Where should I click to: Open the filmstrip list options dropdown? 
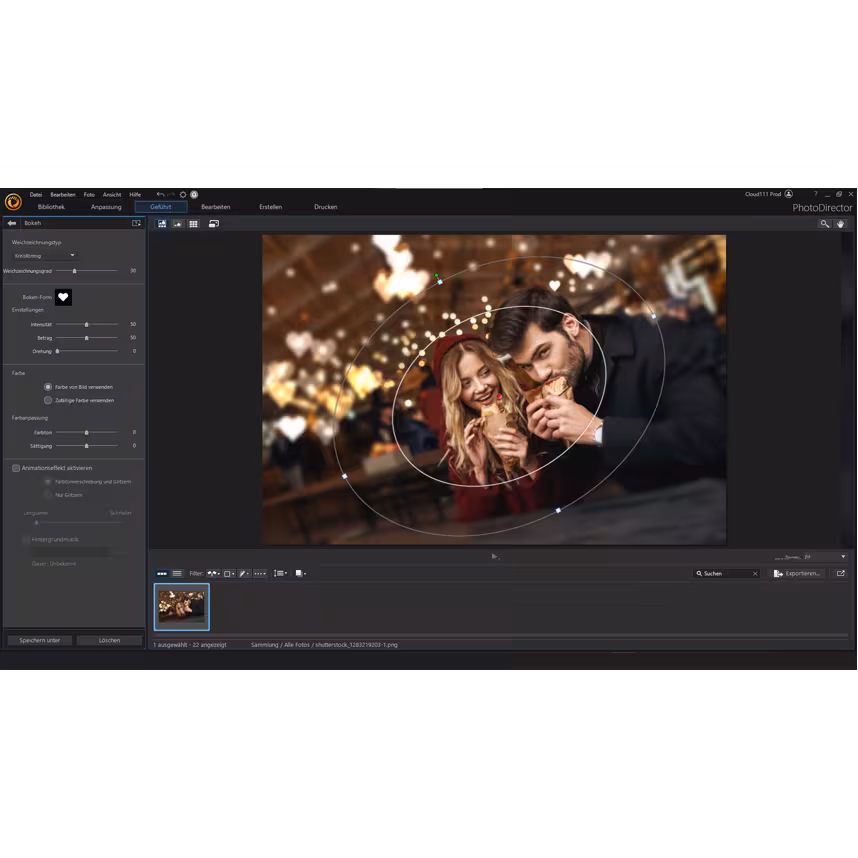pos(280,573)
